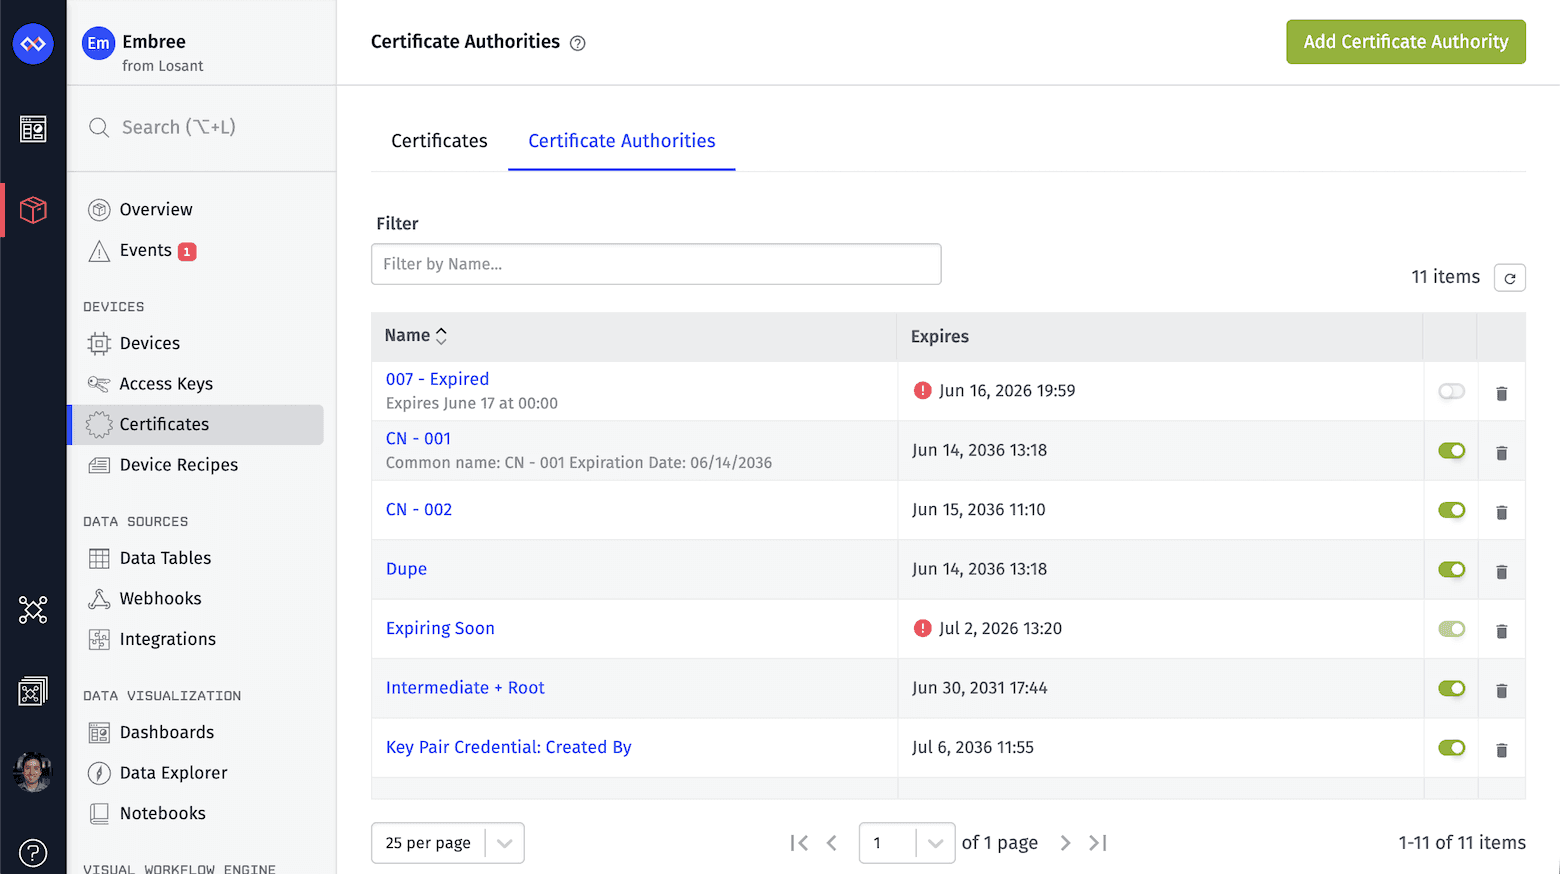Viewport: 1560px width, 874px height.
Task: Go to the next page
Action: (1065, 843)
